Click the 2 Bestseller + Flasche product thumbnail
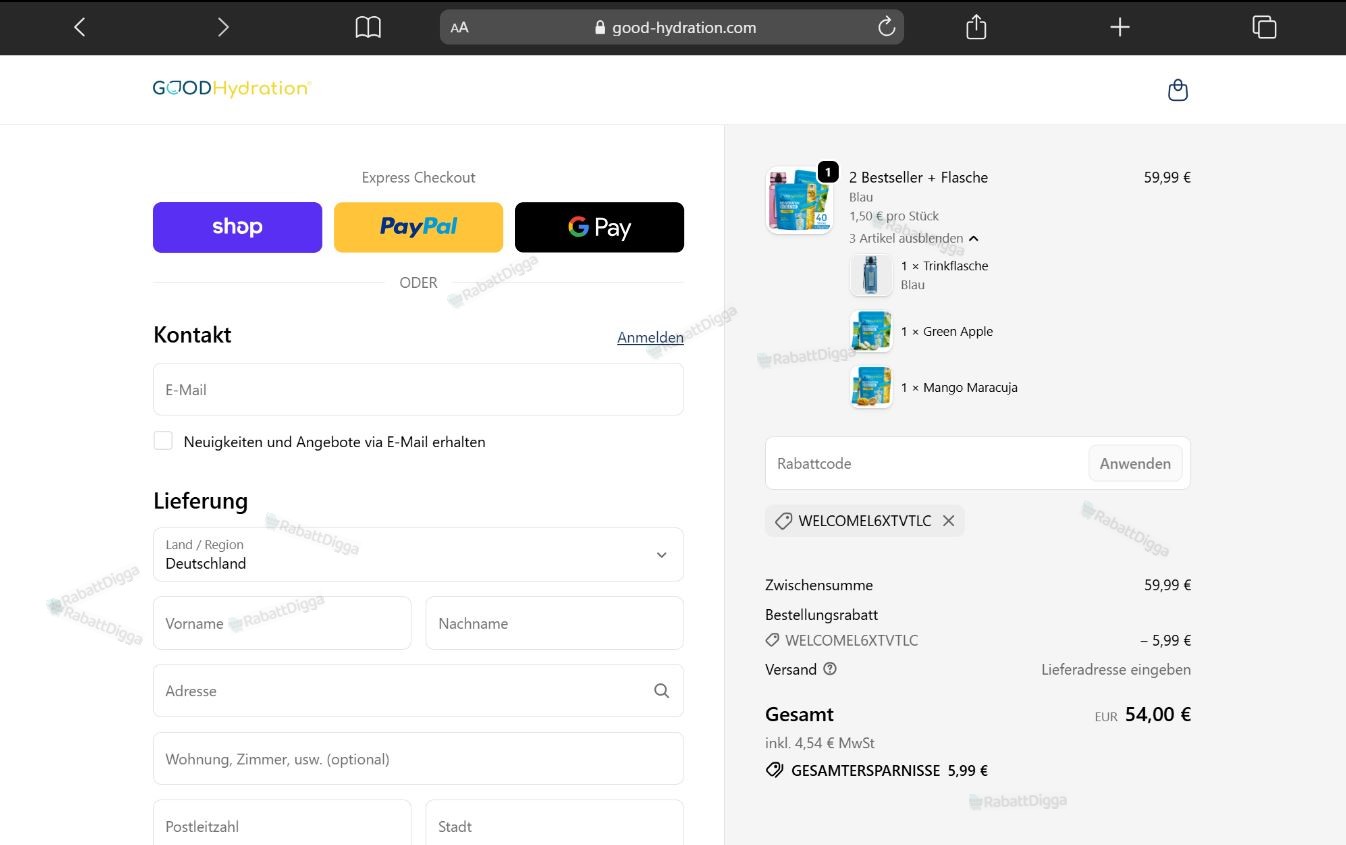This screenshot has height=845, width=1346. [799, 199]
